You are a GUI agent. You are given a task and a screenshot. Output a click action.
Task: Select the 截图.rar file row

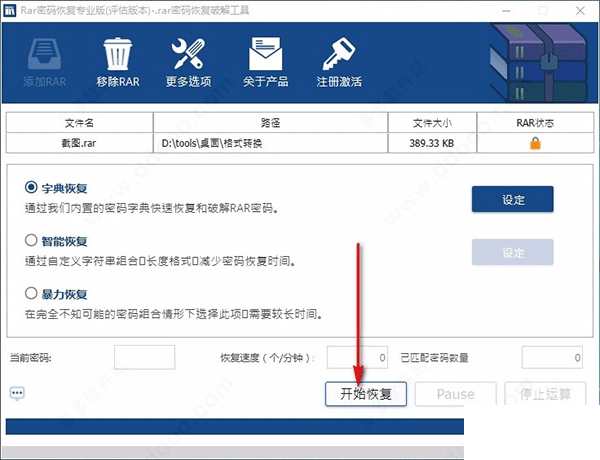pyautogui.click(x=300, y=143)
